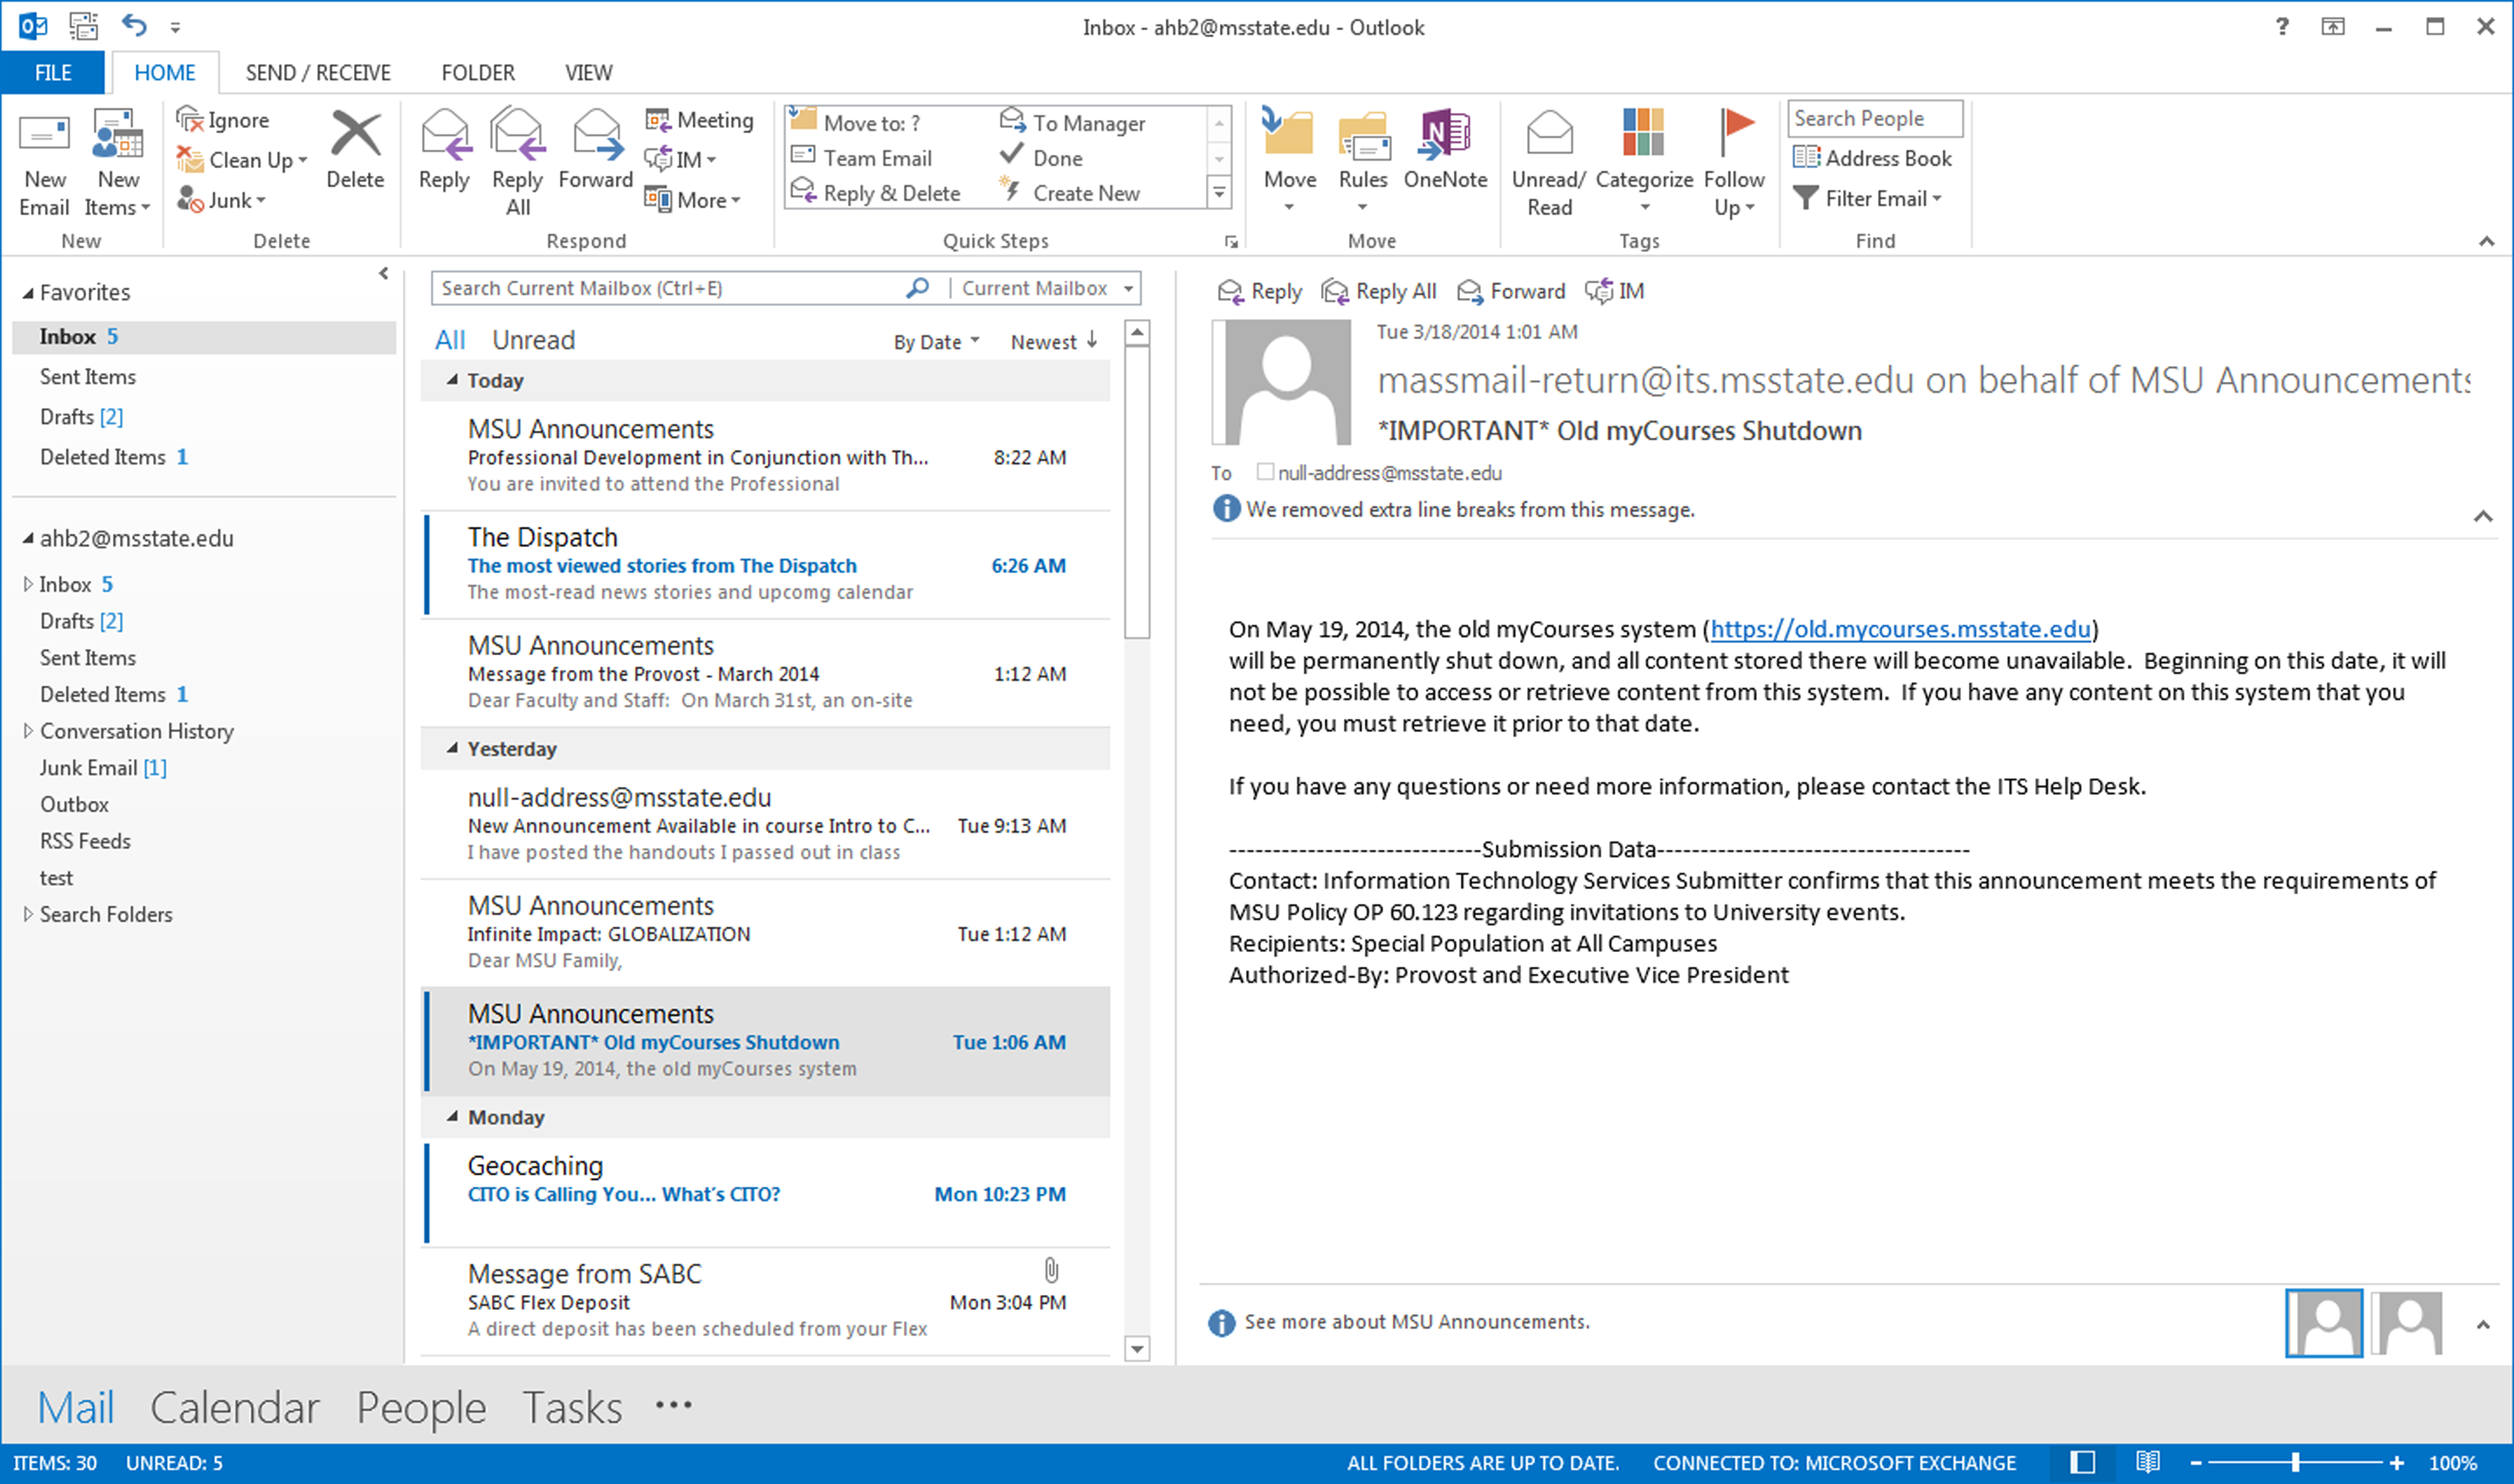Click the reading pane Forward icon
Viewport: 2514px width, 1484px height.
[1470, 291]
